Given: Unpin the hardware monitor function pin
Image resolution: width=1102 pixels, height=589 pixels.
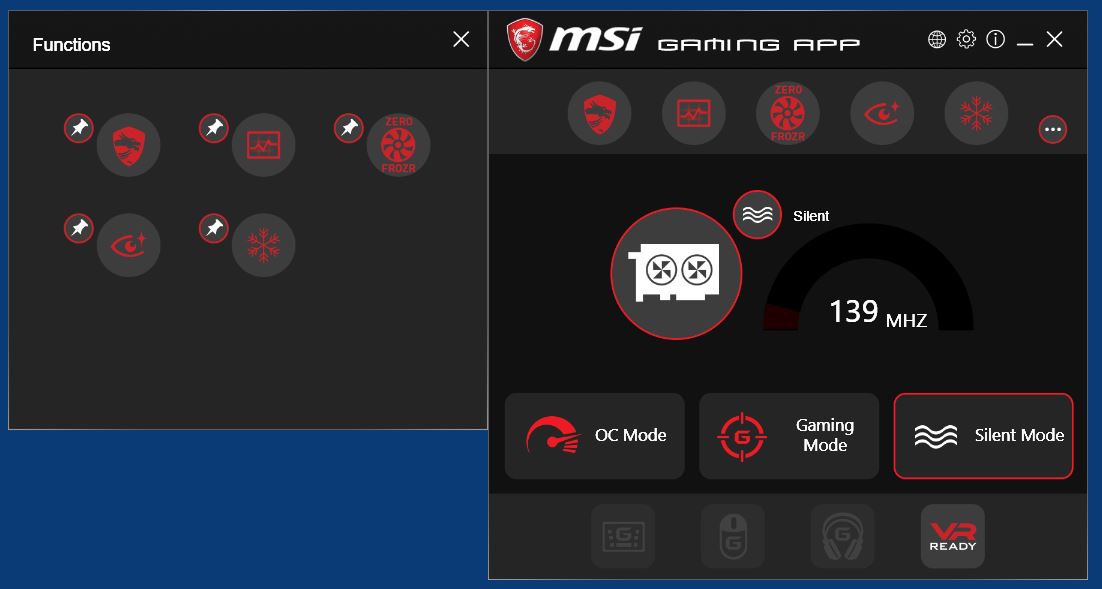Looking at the screenshot, I should pos(214,128).
